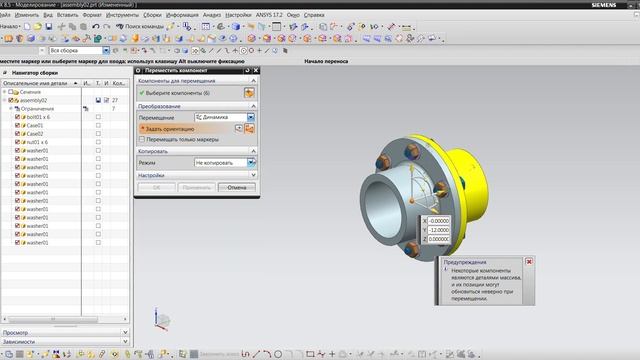This screenshot has width=640, height=360.
Task: Click the OK button in dialog
Action: [156, 187]
